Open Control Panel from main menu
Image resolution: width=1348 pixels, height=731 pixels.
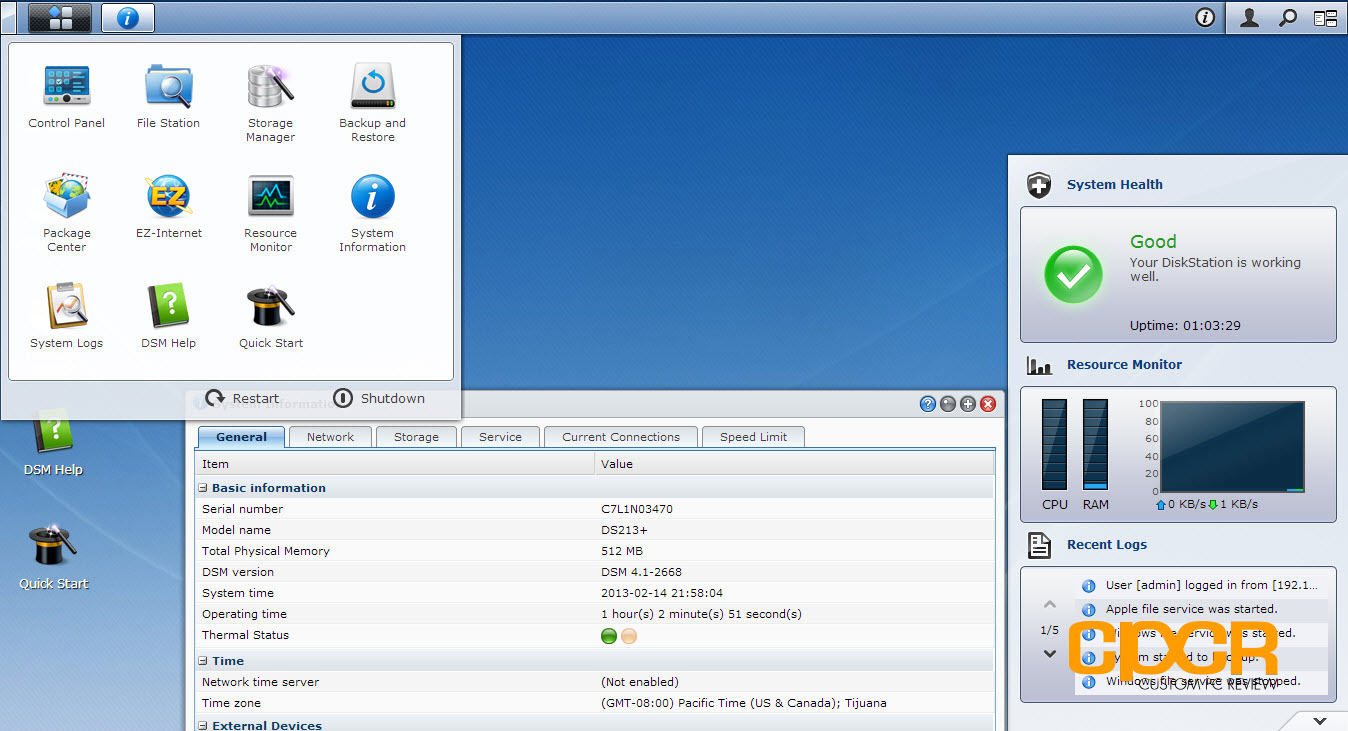[x=67, y=97]
